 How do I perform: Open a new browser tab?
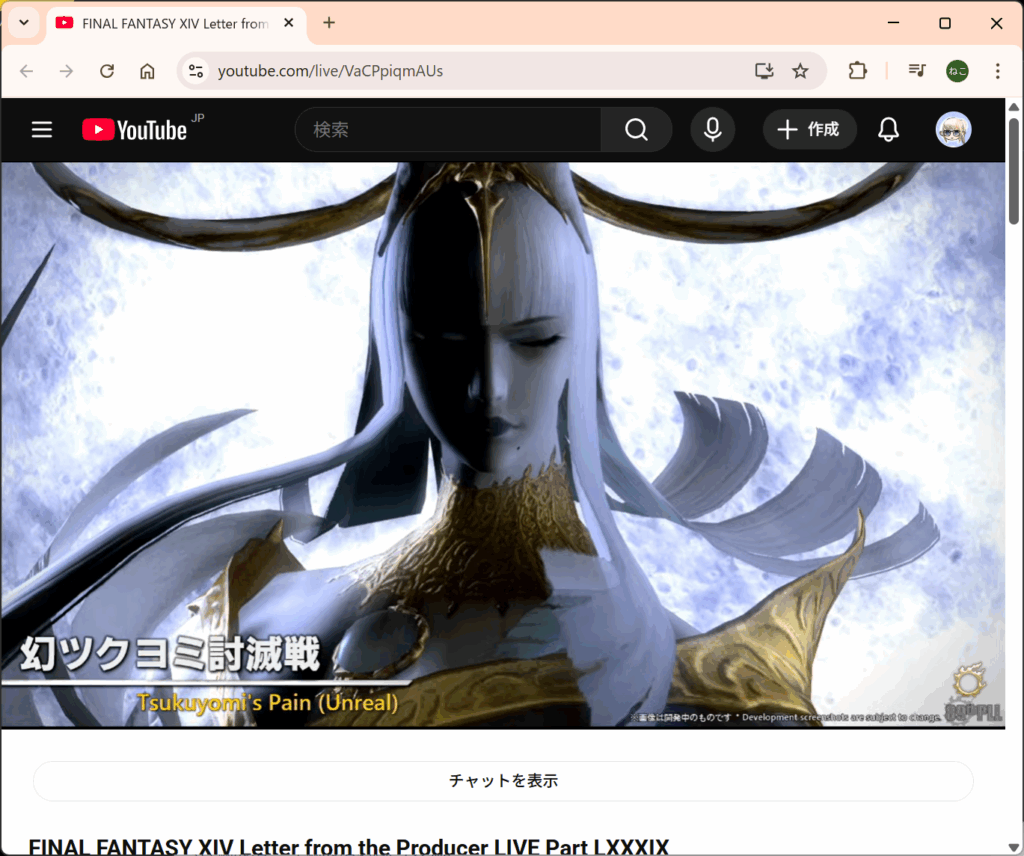329,23
